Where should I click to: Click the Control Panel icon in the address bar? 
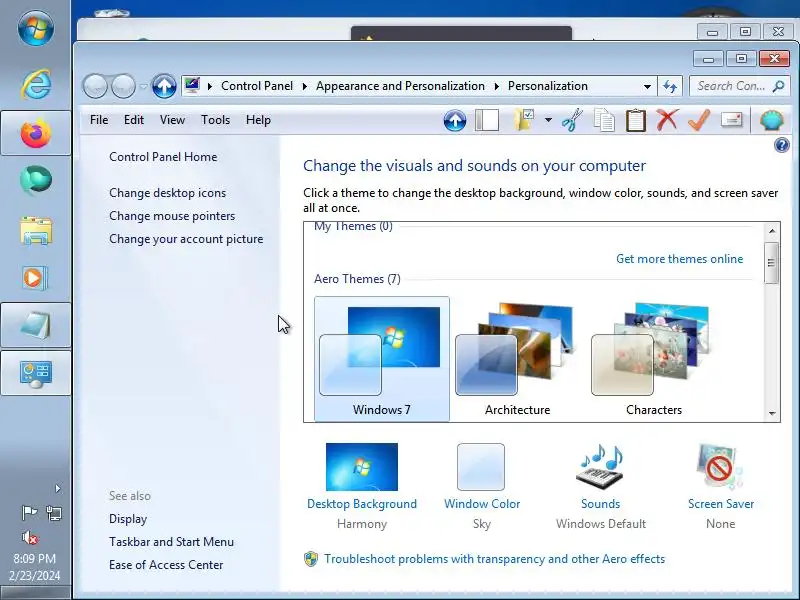[192, 85]
